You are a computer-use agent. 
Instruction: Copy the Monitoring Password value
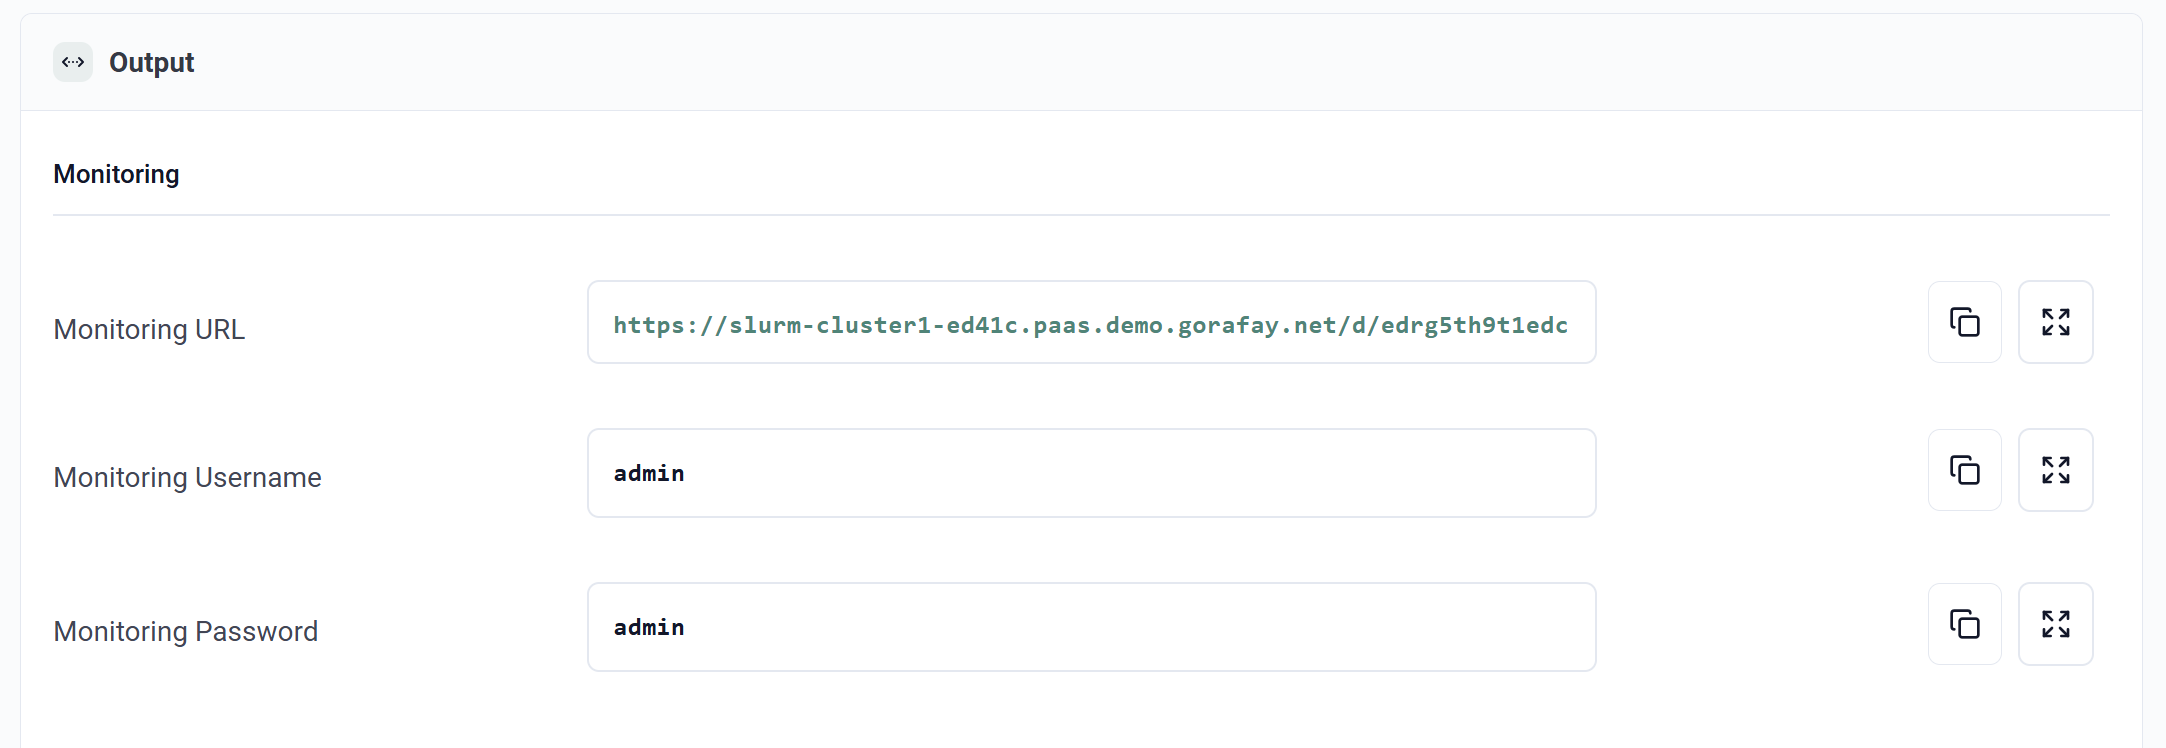pos(1964,624)
